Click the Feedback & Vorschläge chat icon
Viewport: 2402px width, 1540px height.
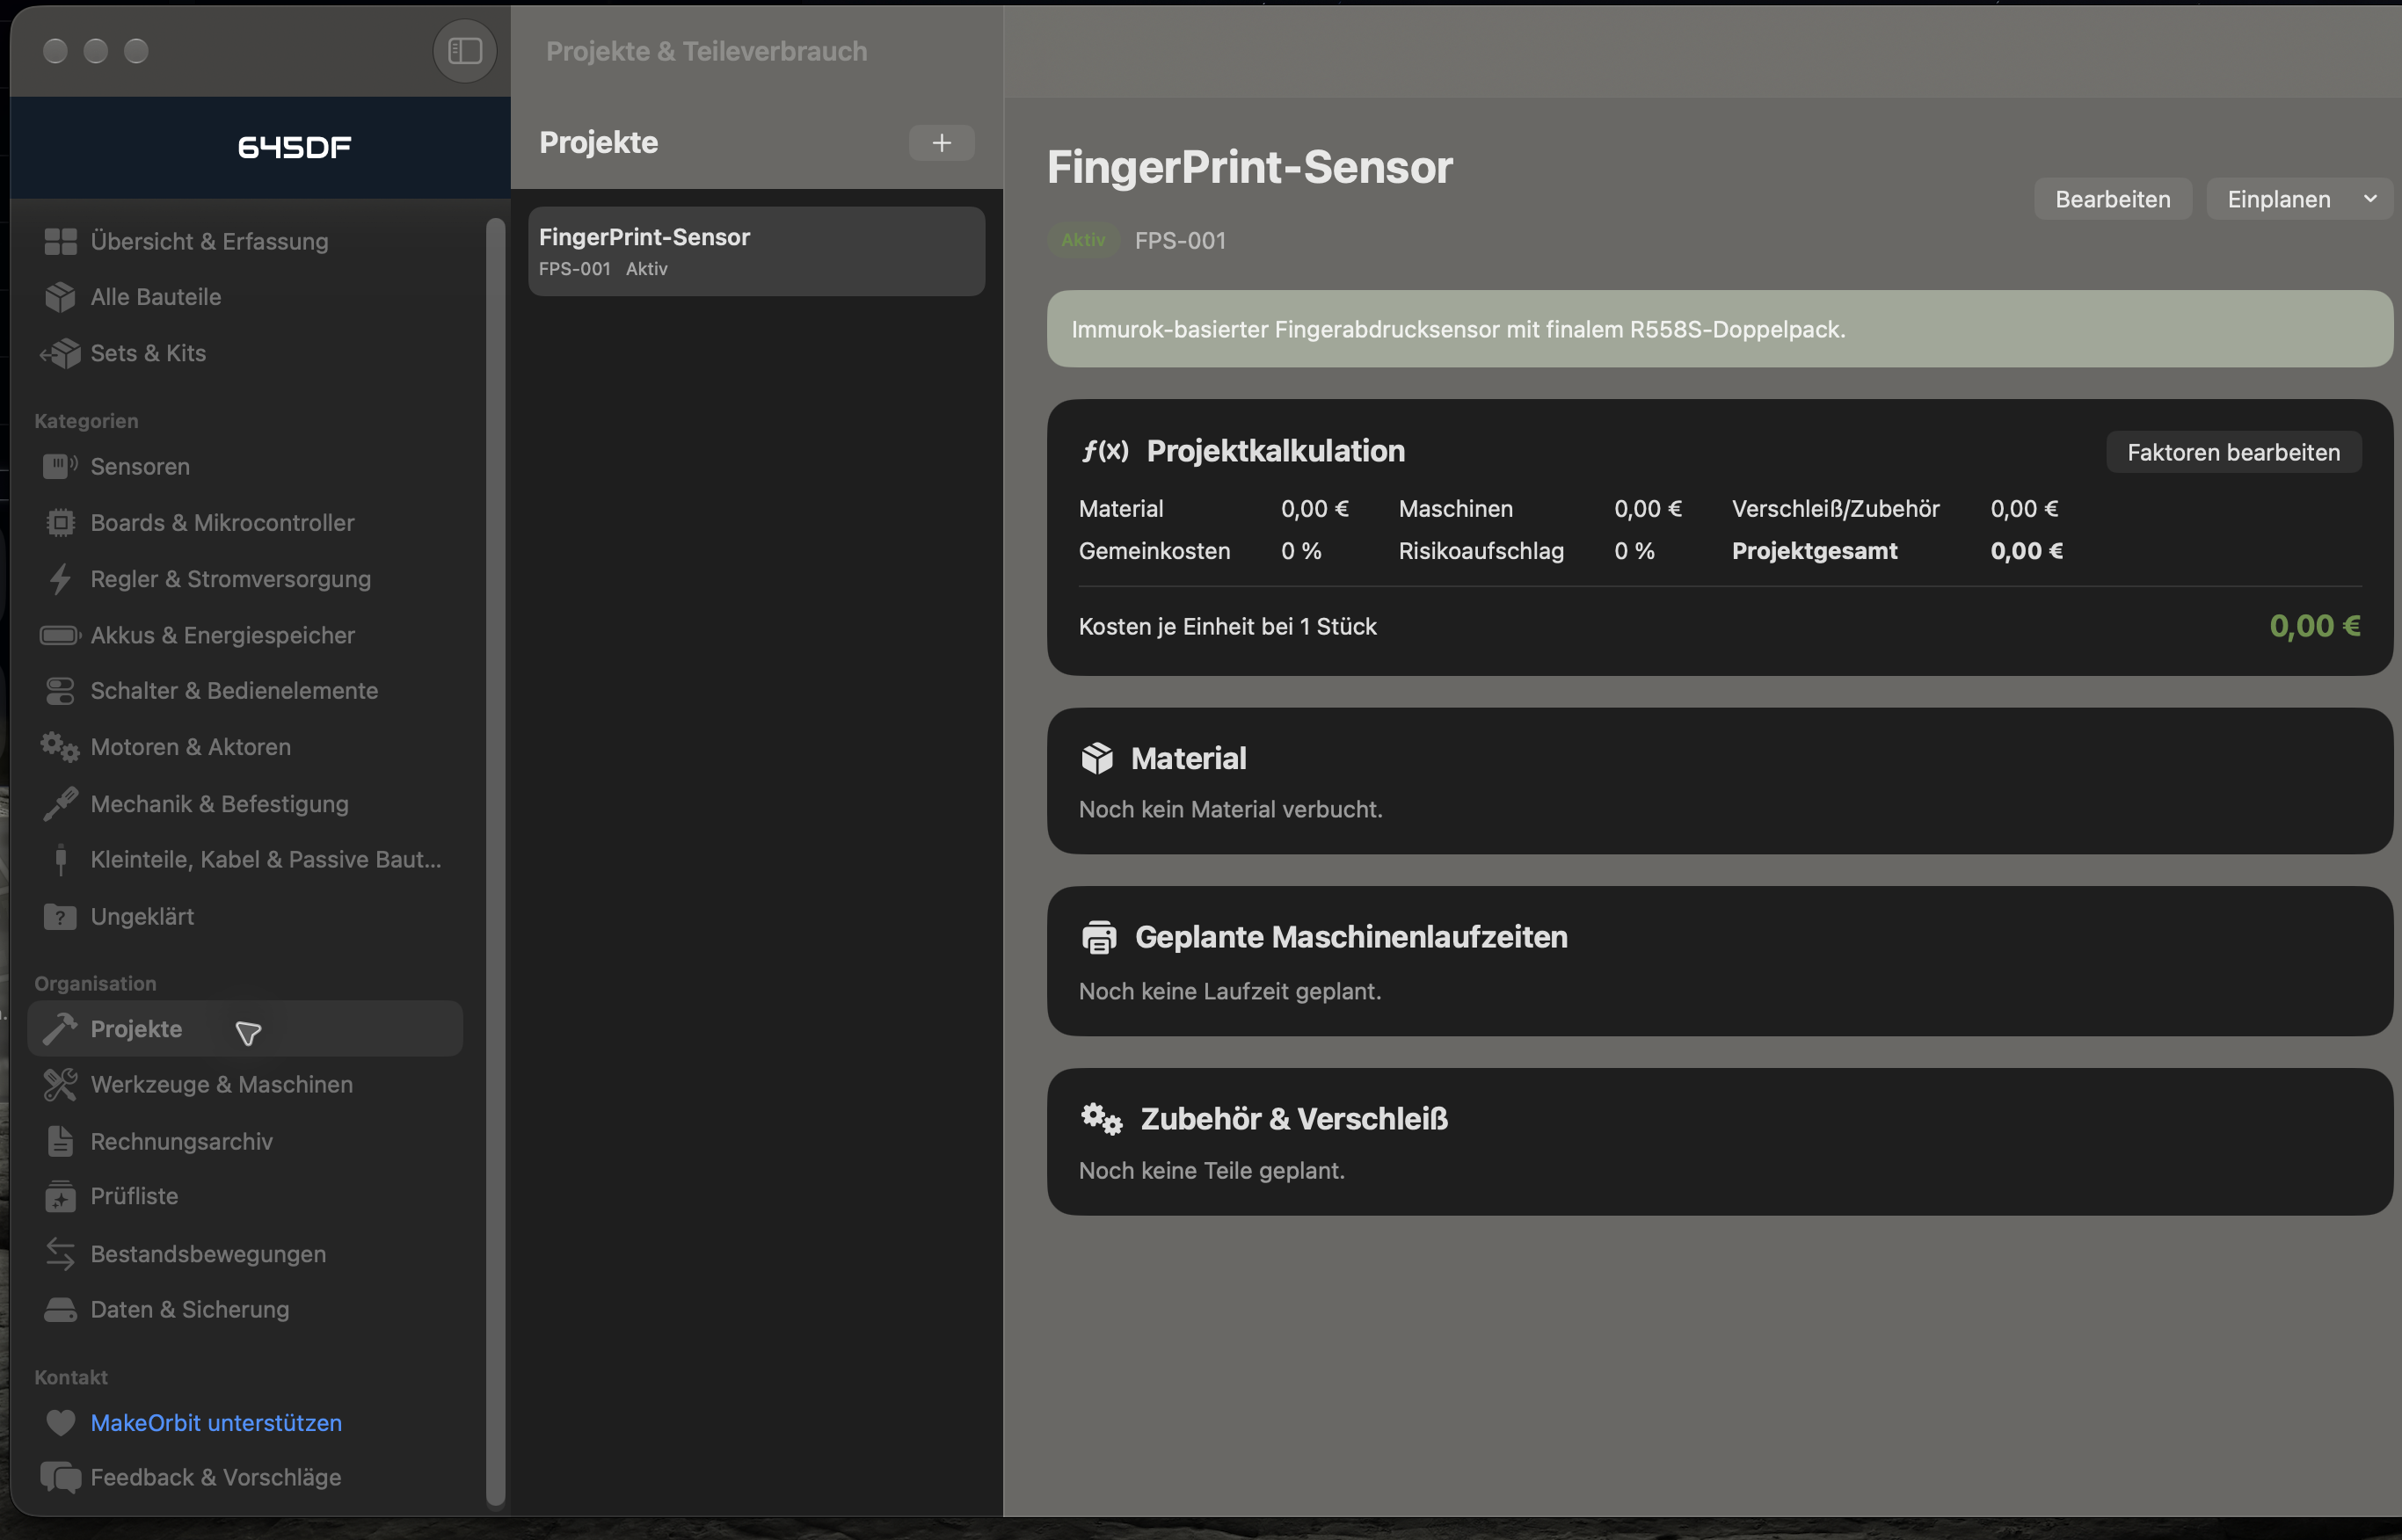[60, 1477]
